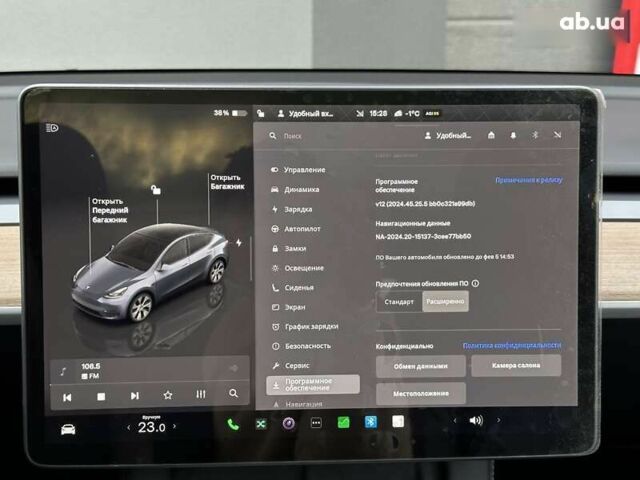The image size is (640, 480).
Task: Open Безопасность settings section
Action: (x=301, y=346)
